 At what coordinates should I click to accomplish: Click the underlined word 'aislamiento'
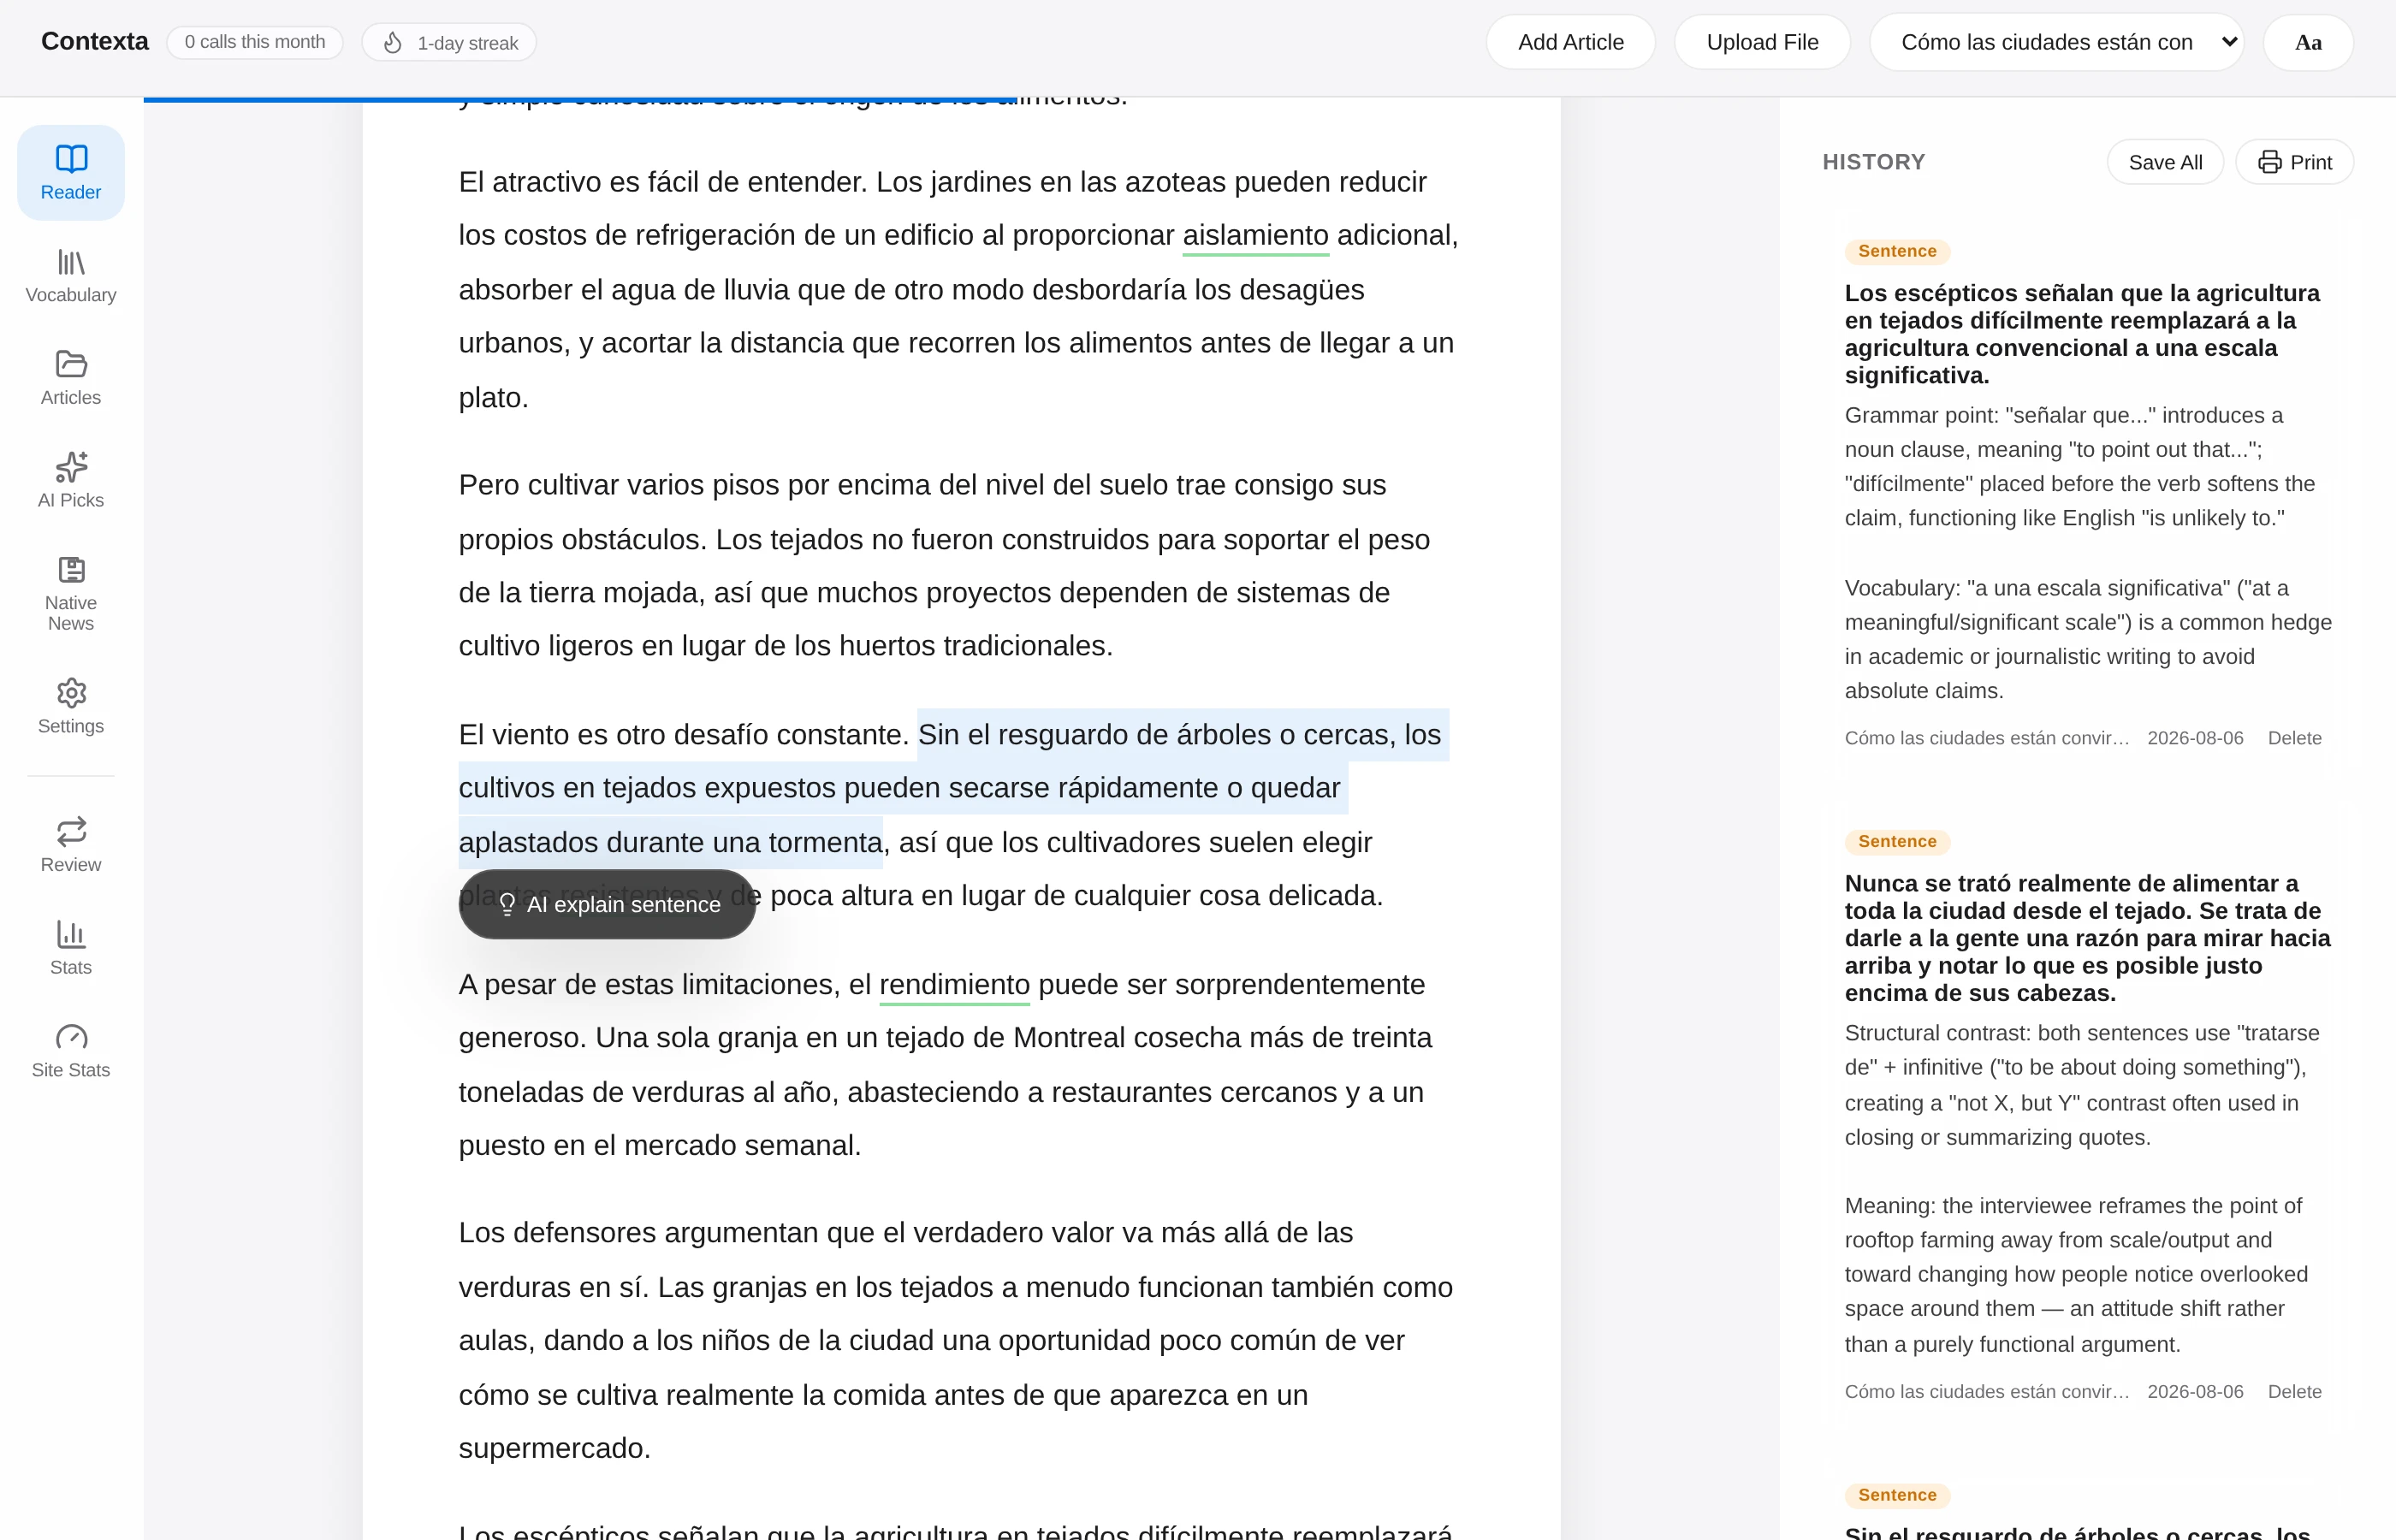1255,235
